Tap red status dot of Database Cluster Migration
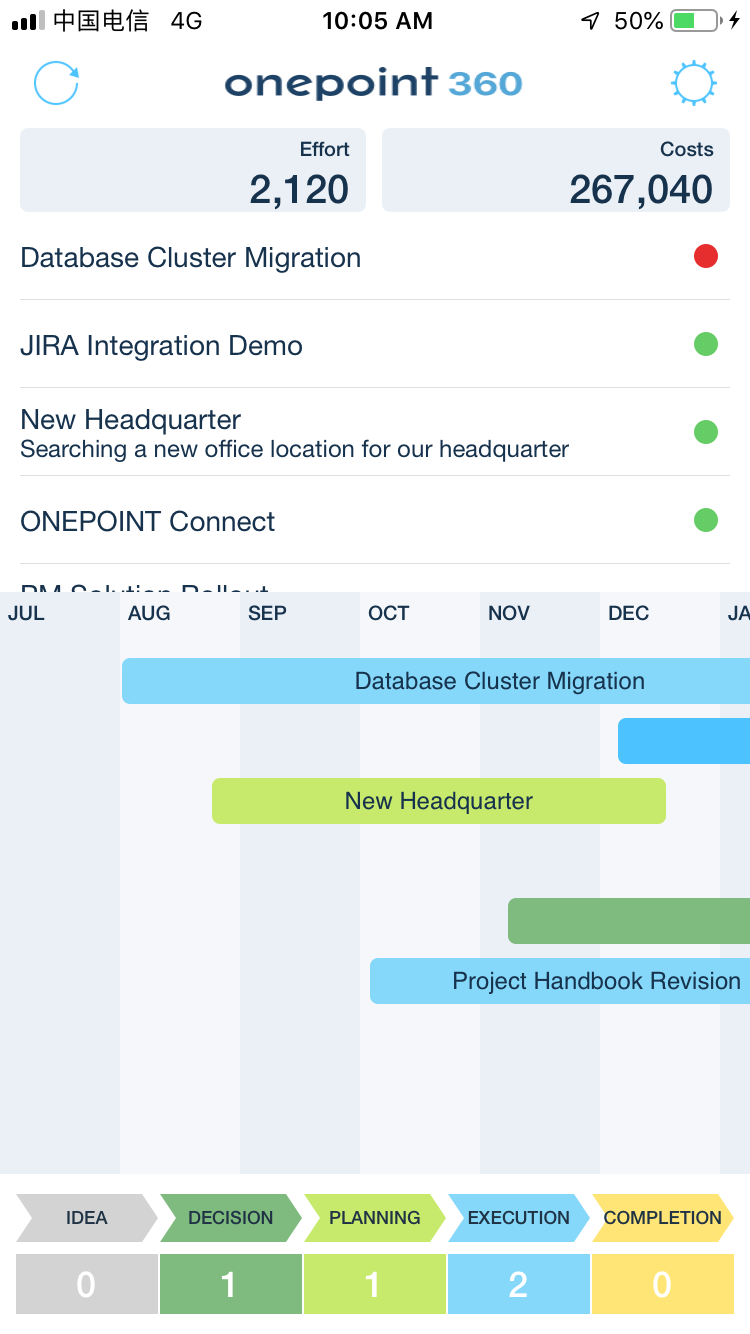The height and width of the screenshot is (1334, 750). point(706,257)
